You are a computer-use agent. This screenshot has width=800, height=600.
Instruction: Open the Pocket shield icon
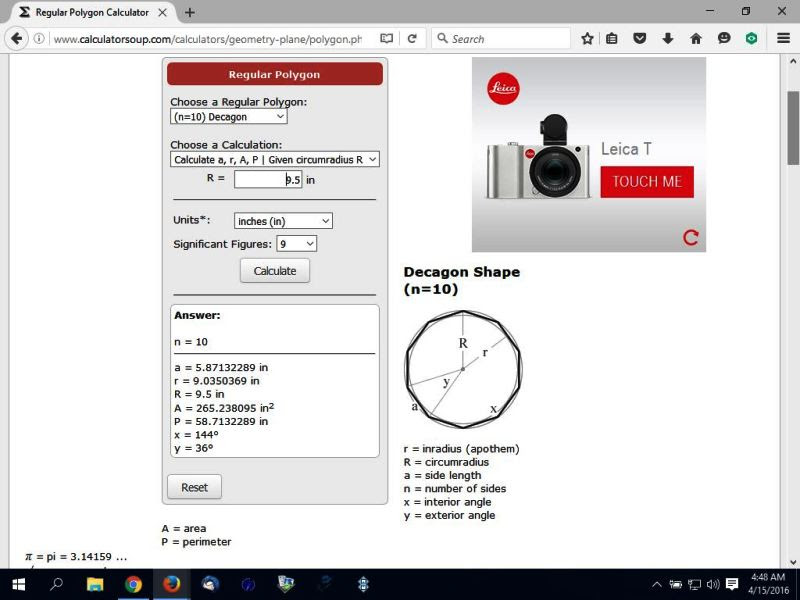[x=639, y=38]
